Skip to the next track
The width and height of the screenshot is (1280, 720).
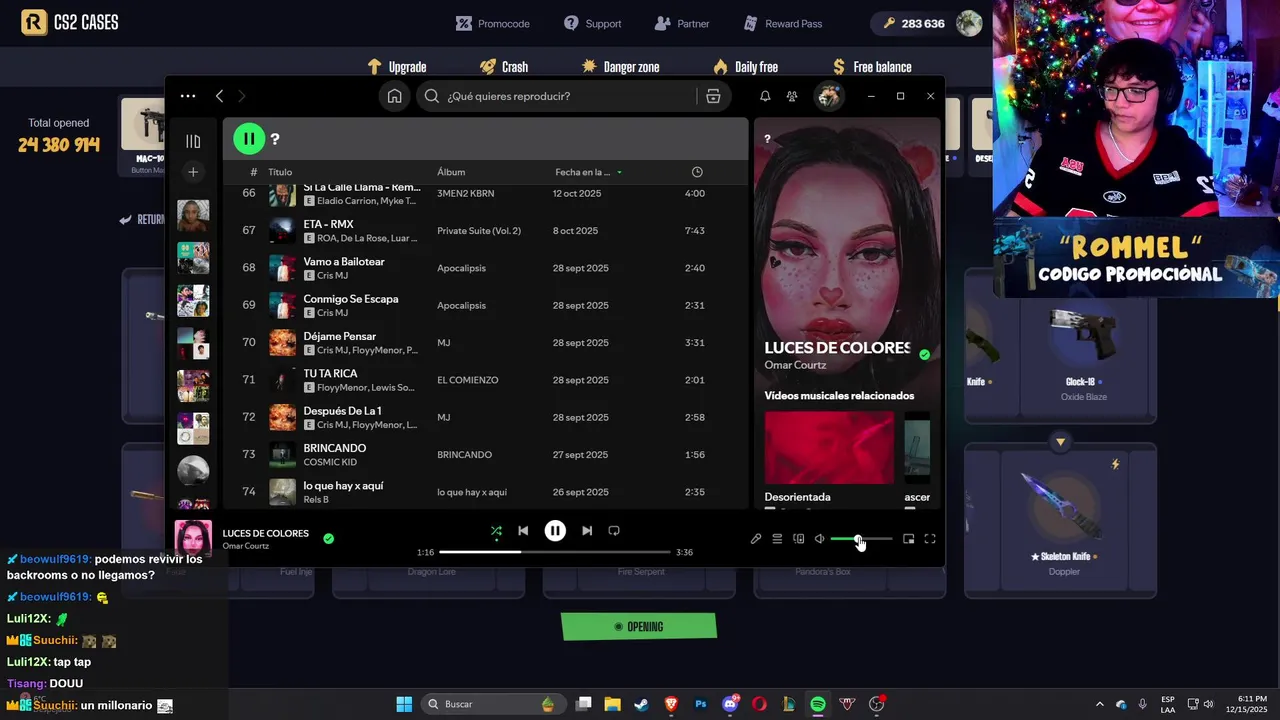[x=587, y=531]
